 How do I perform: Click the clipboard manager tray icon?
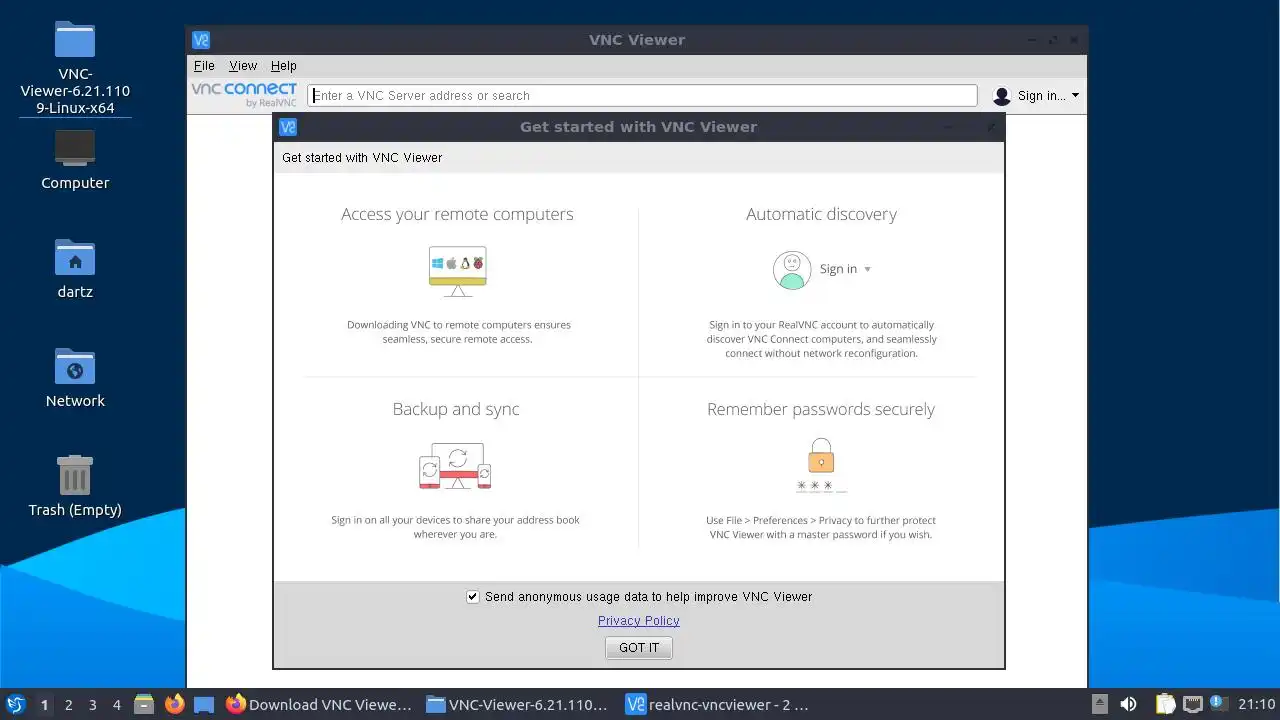click(x=1165, y=705)
